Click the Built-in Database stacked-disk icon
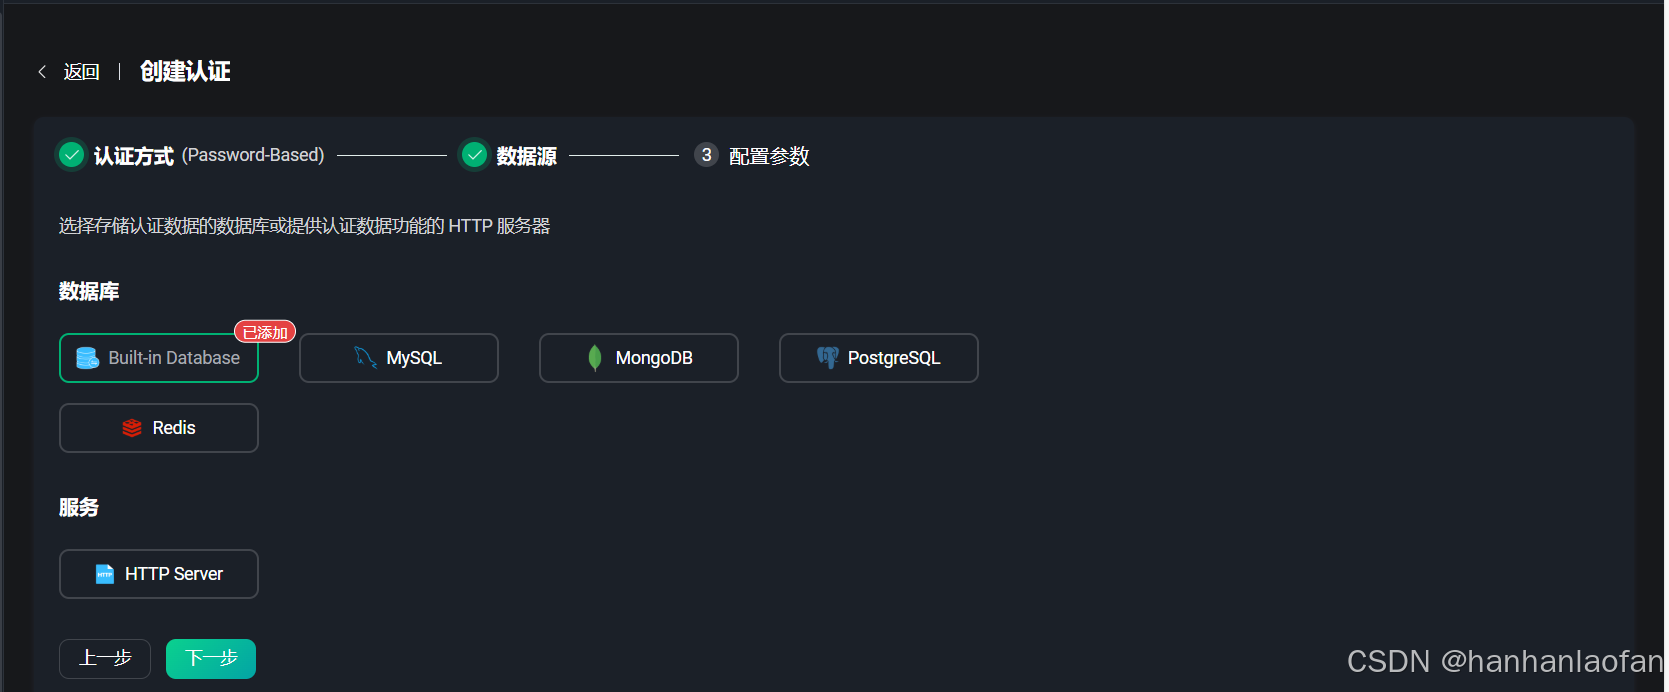1669x692 pixels. point(88,358)
